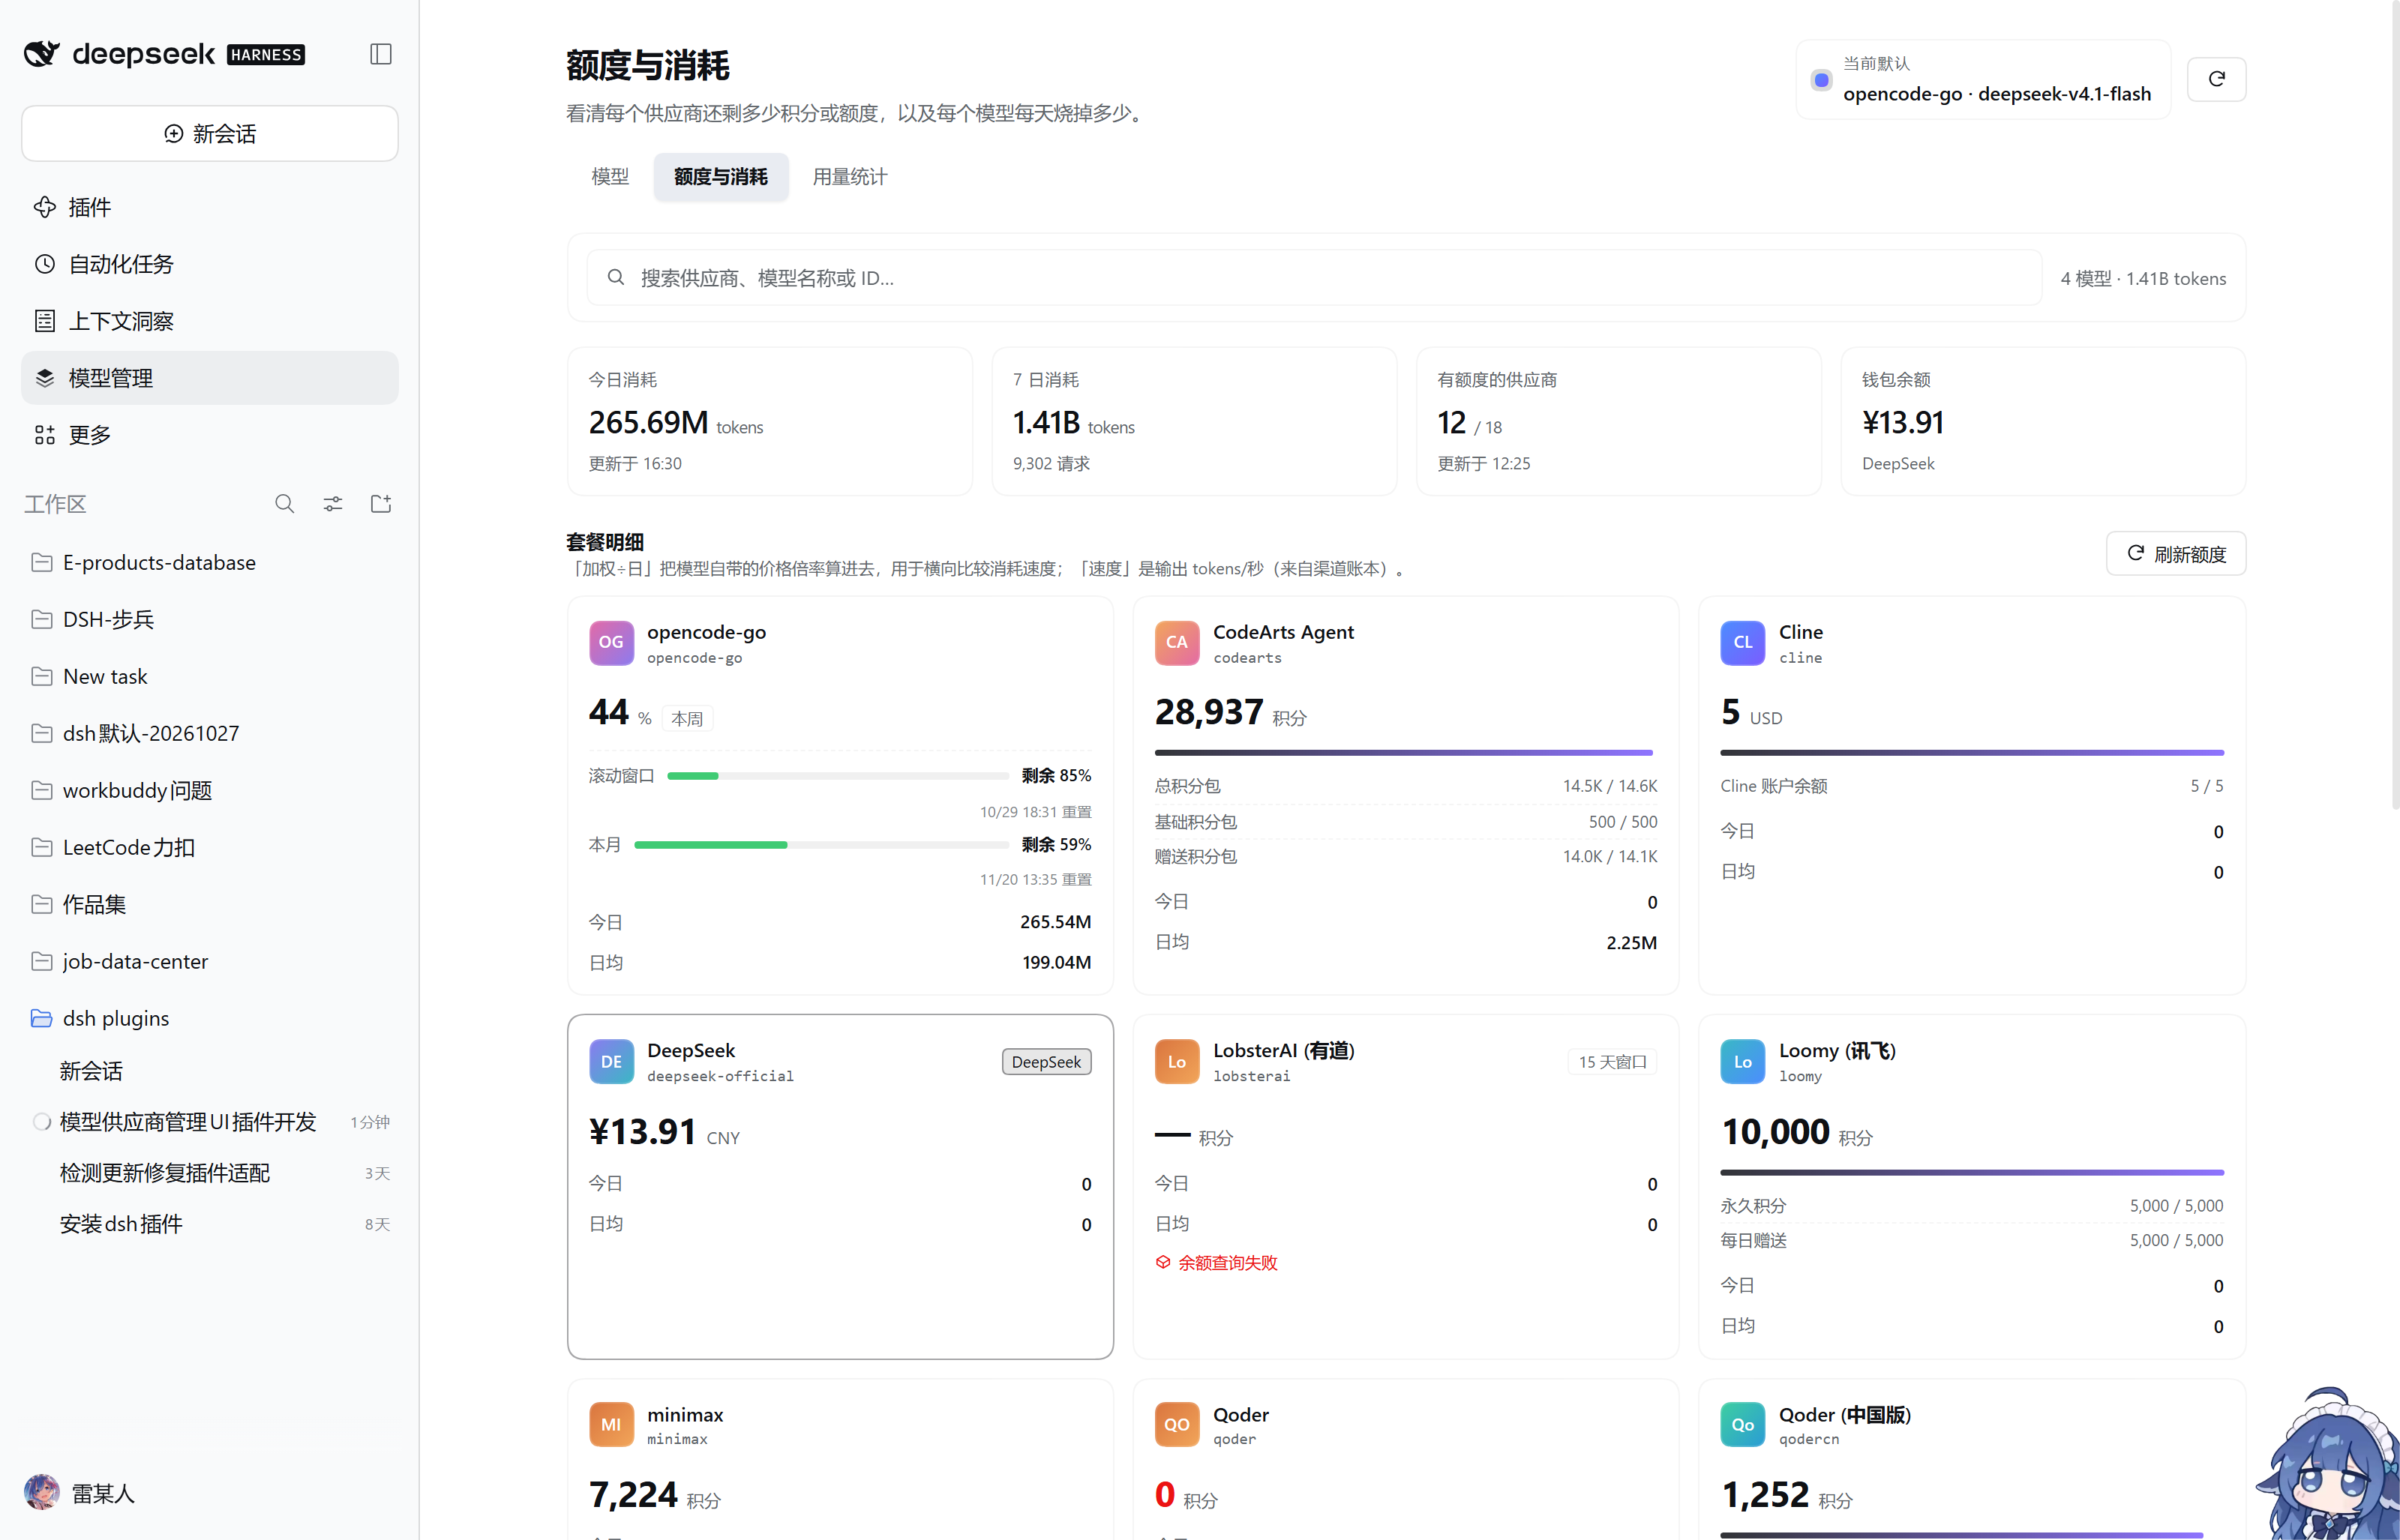Open workspace filter settings icon
2400x1540 pixels.
pos(333,504)
